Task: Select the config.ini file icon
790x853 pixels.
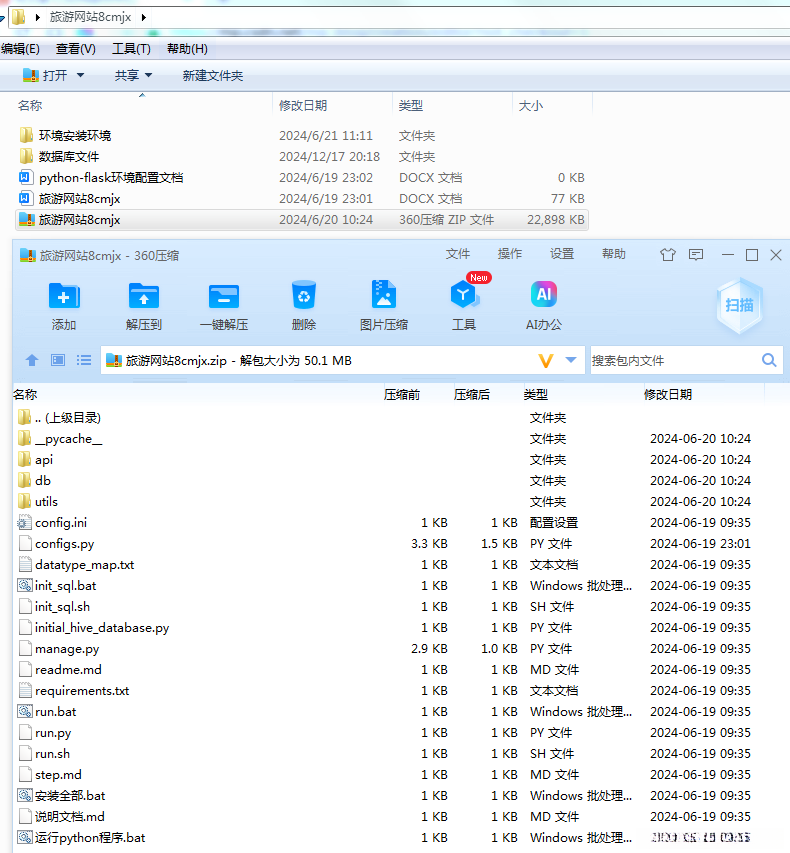Action: click(24, 523)
